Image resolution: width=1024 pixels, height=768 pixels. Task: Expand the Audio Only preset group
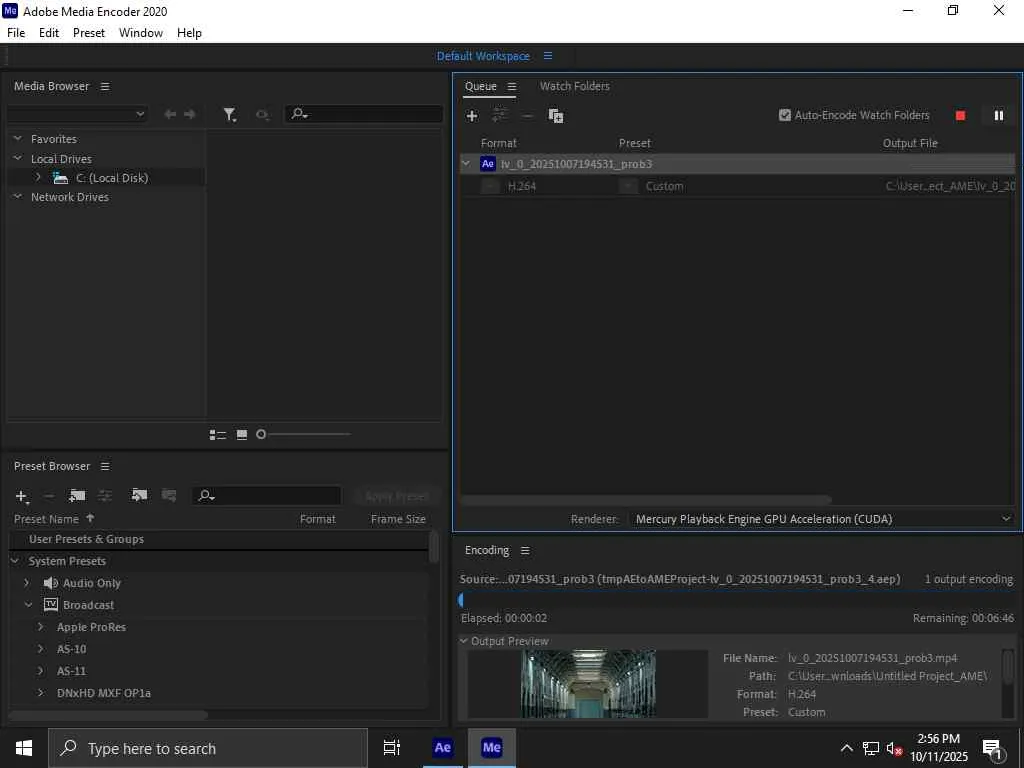[x=27, y=583]
